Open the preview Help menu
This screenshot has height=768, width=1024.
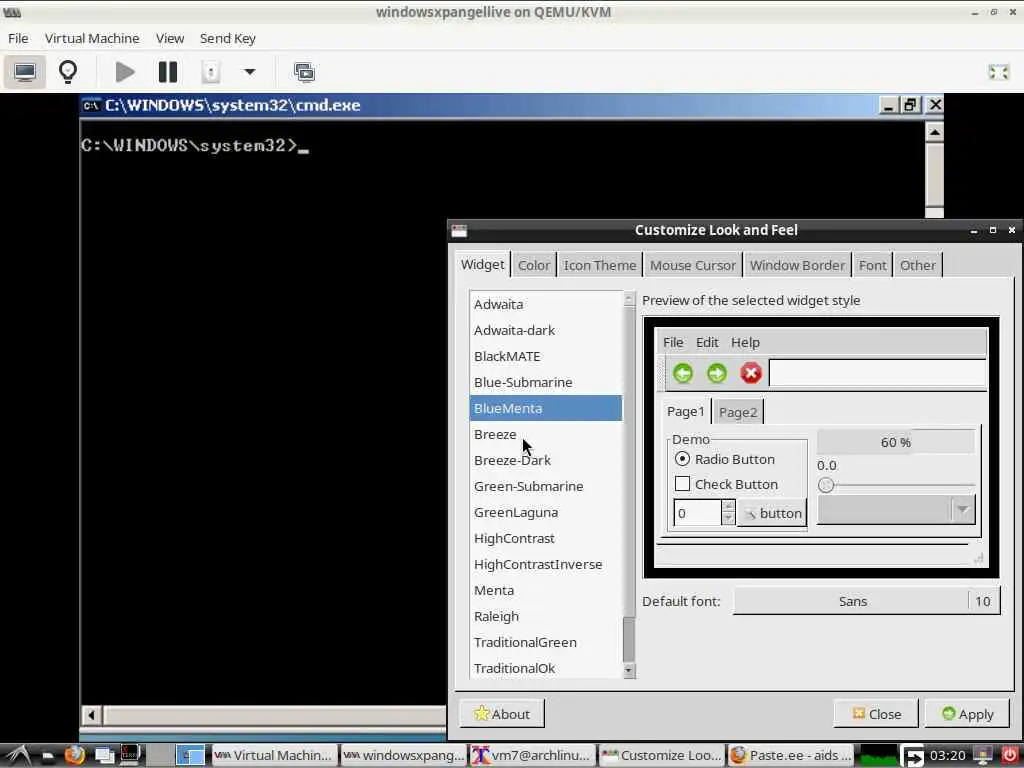(745, 342)
